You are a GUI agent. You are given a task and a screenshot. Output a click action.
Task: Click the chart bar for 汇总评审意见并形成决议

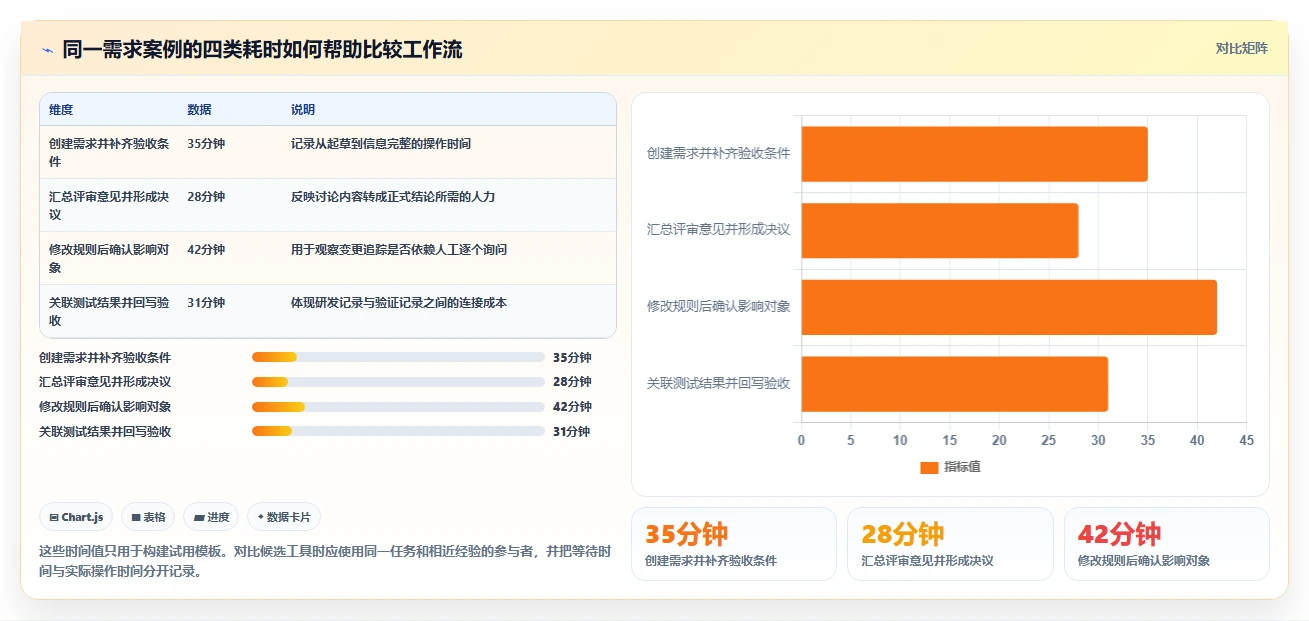pyautogui.click(x=940, y=230)
